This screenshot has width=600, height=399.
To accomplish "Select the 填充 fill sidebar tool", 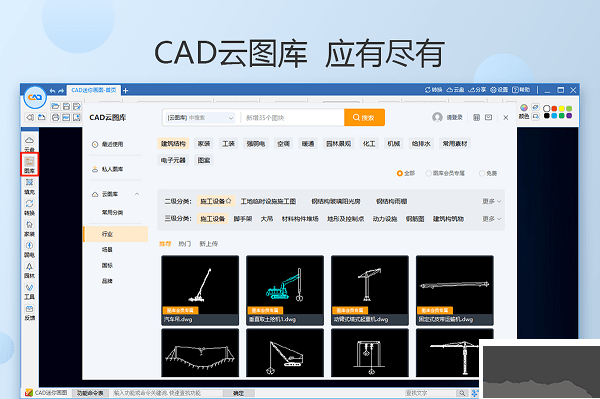I will click(x=29, y=186).
